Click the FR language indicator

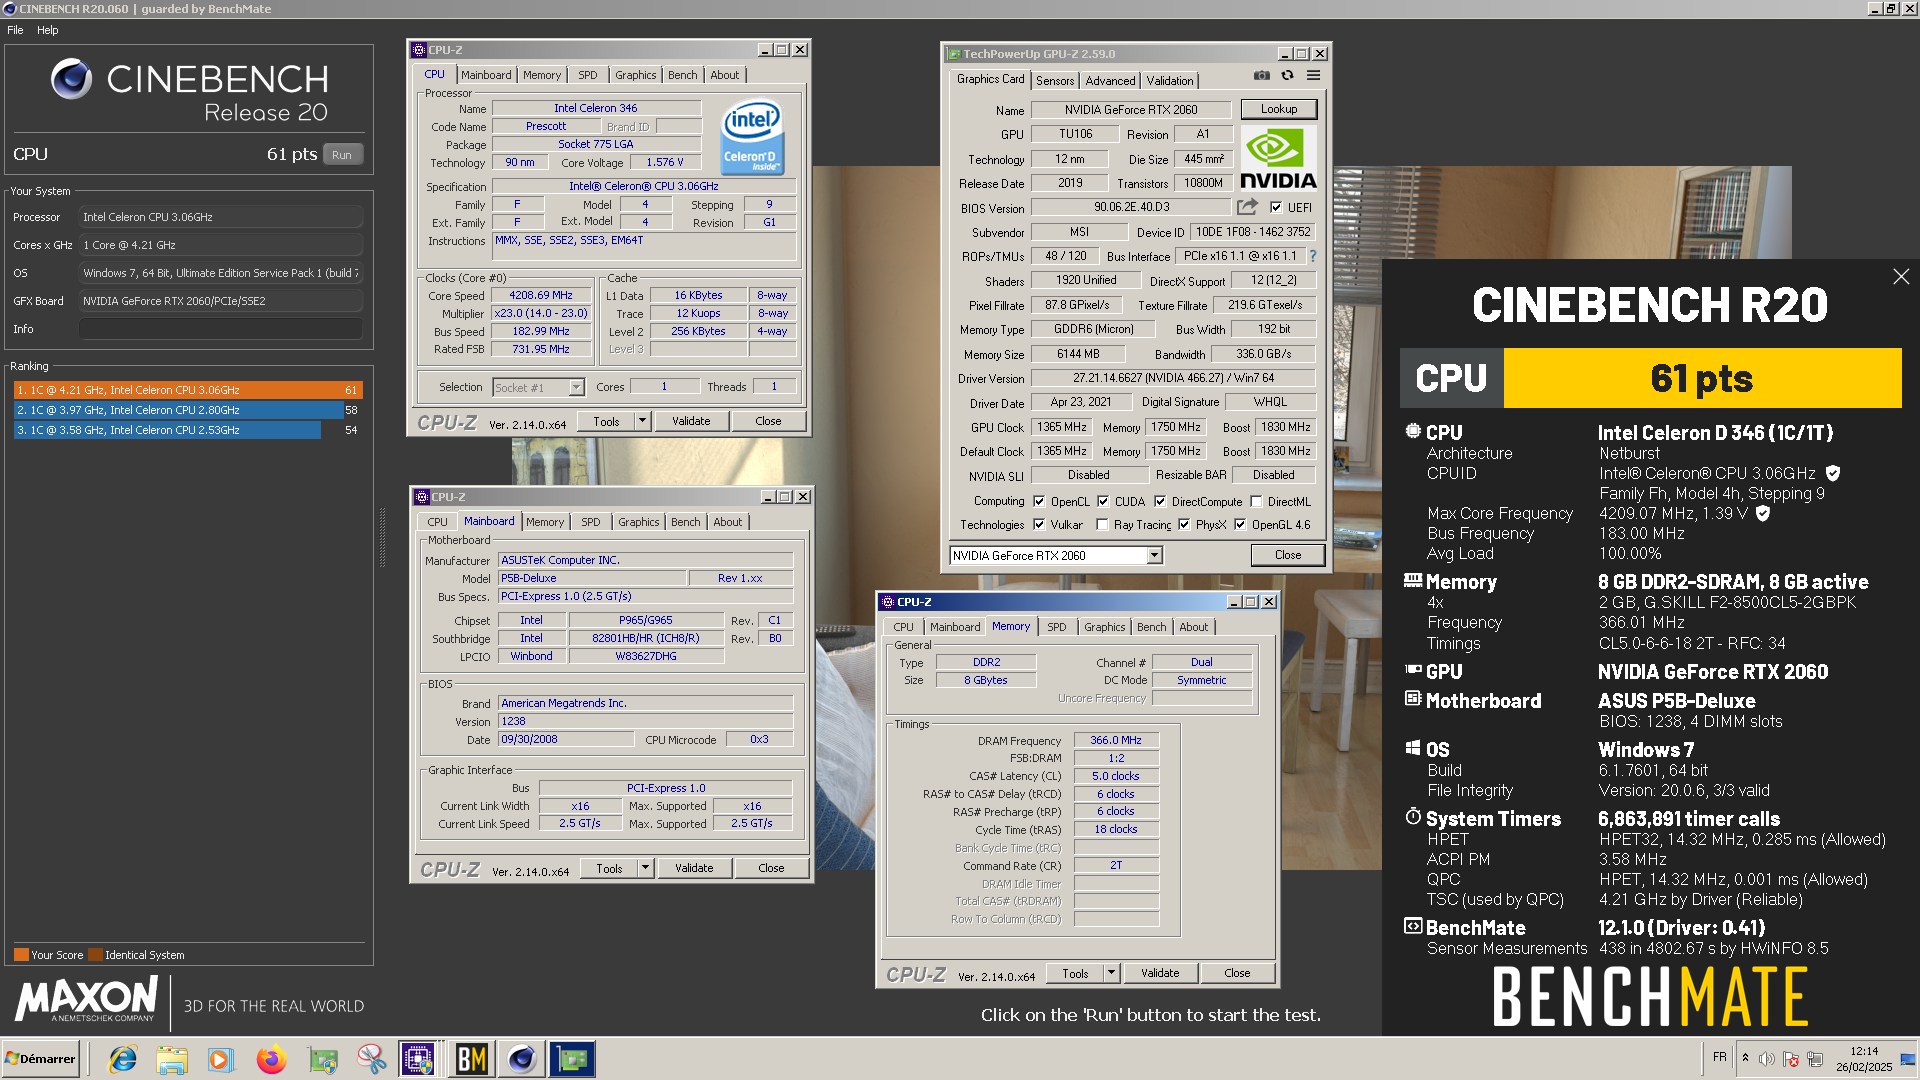(1719, 1057)
